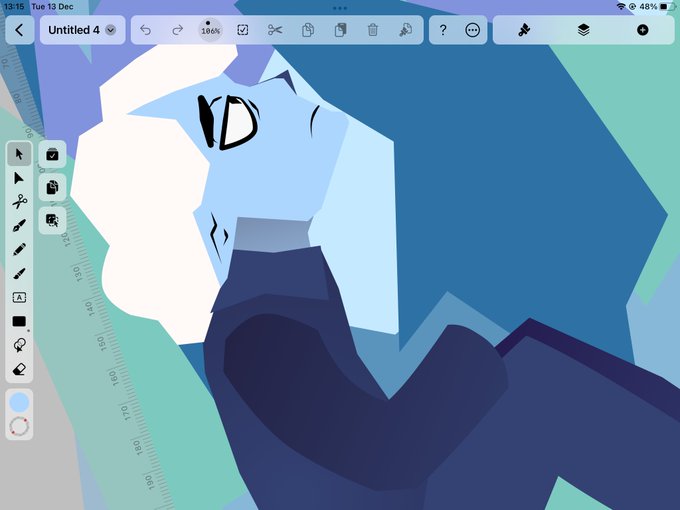Select the Pencil tool
This screenshot has height=510, width=680.
[19, 249]
